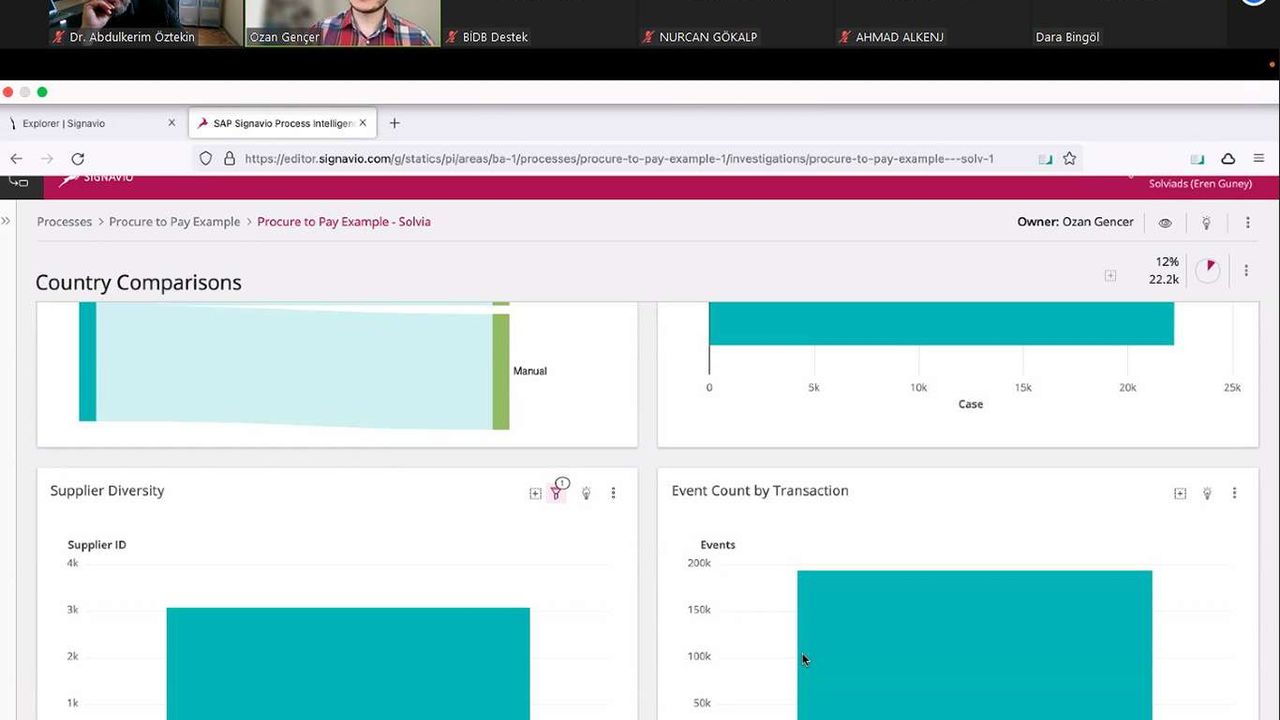The image size is (1280, 720).
Task: Open filter on Supplier Diversity widget
Action: (557, 493)
